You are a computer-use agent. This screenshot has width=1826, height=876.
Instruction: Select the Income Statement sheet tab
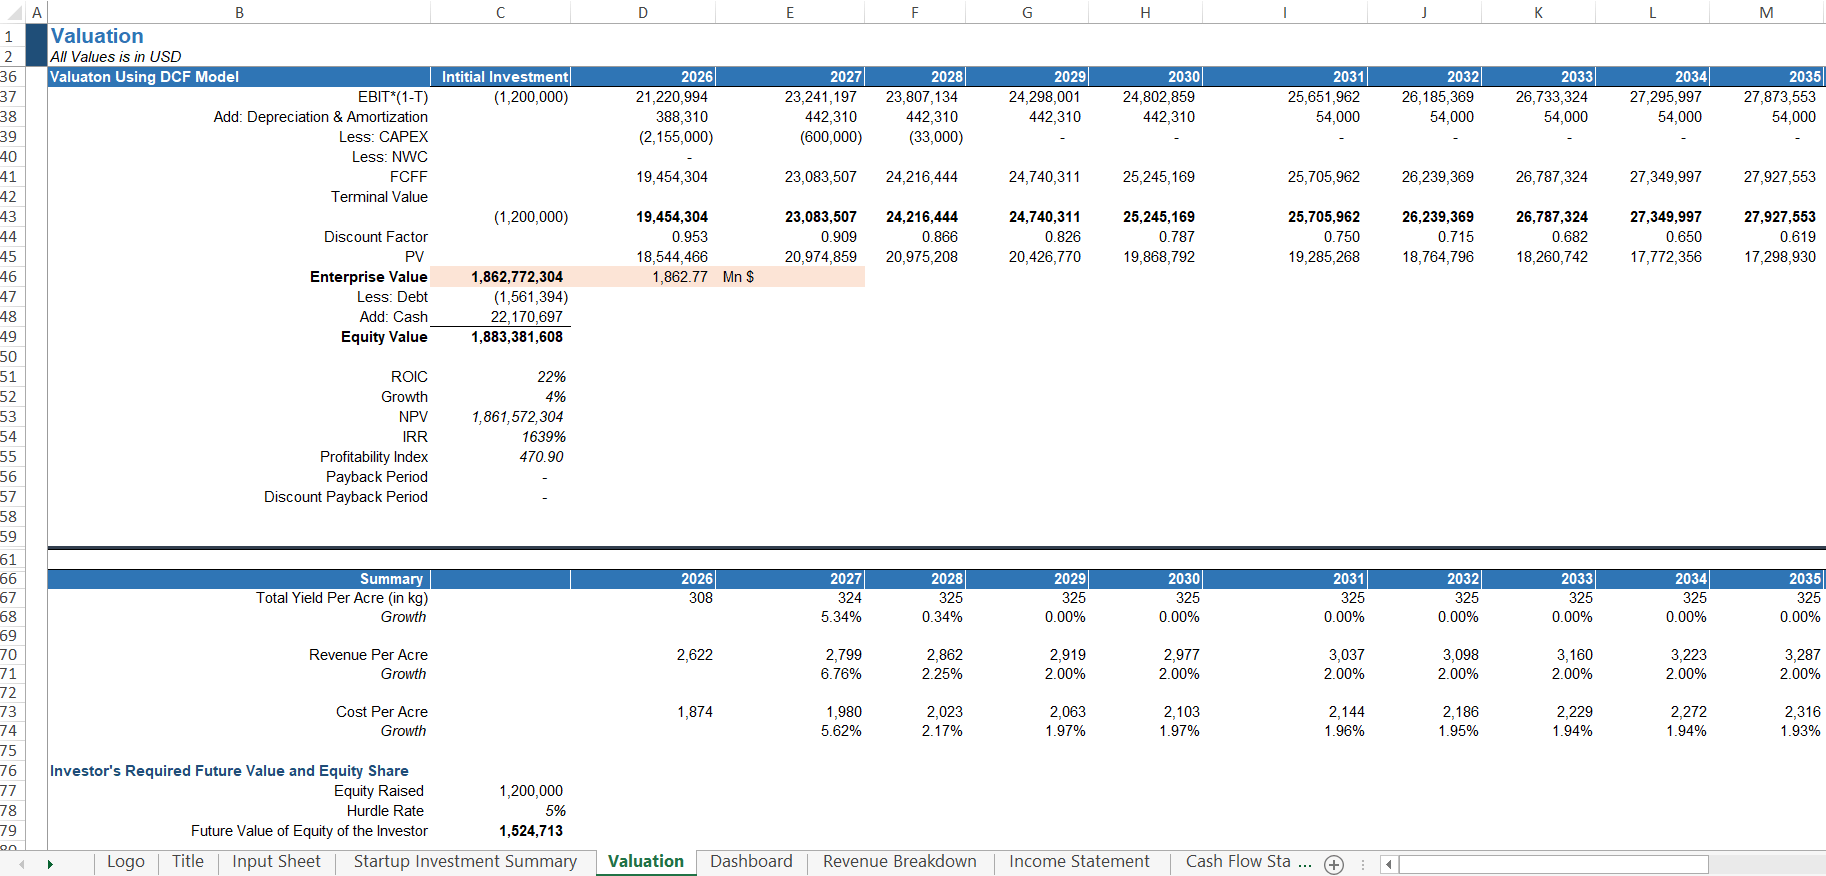(1079, 862)
